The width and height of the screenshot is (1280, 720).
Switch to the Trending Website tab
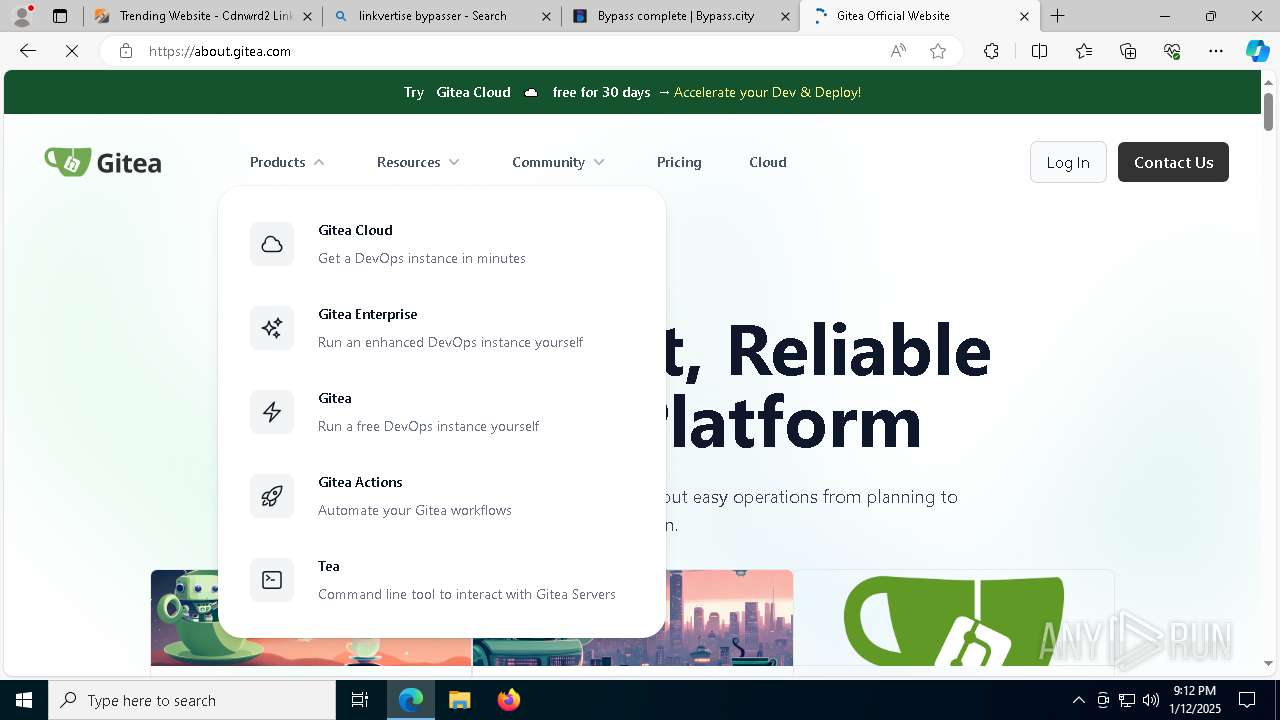pyautogui.click(x=203, y=16)
